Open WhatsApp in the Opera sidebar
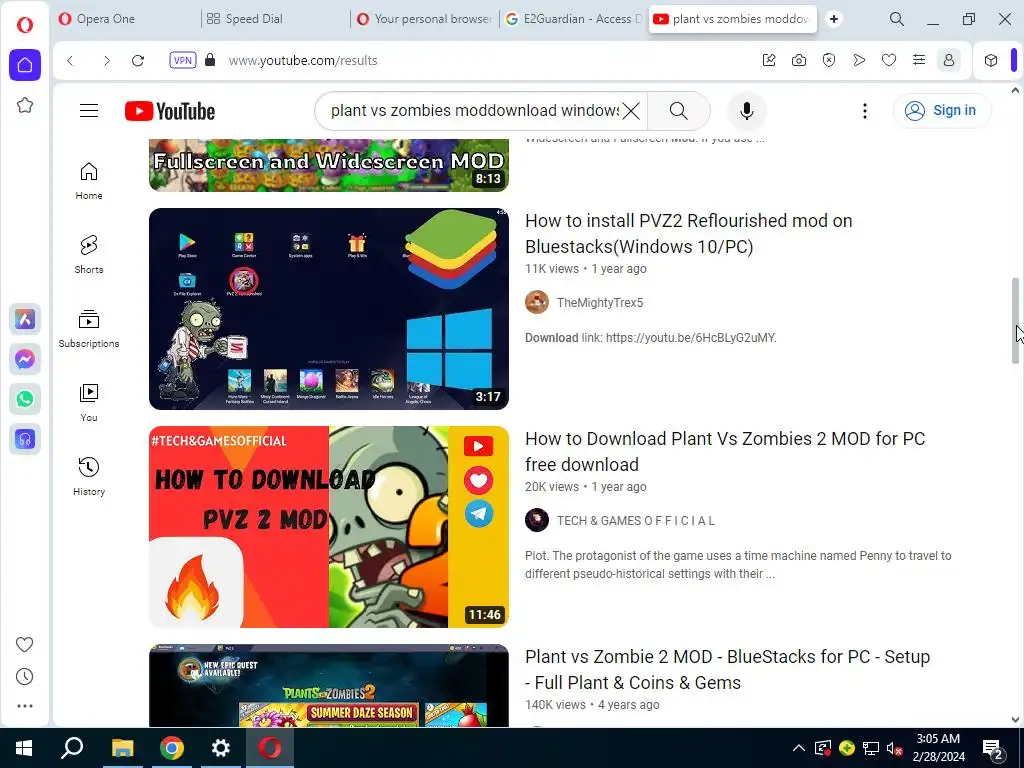Image resolution: width=1024 pixels, height=768 pixels. [x=25, y=399]
